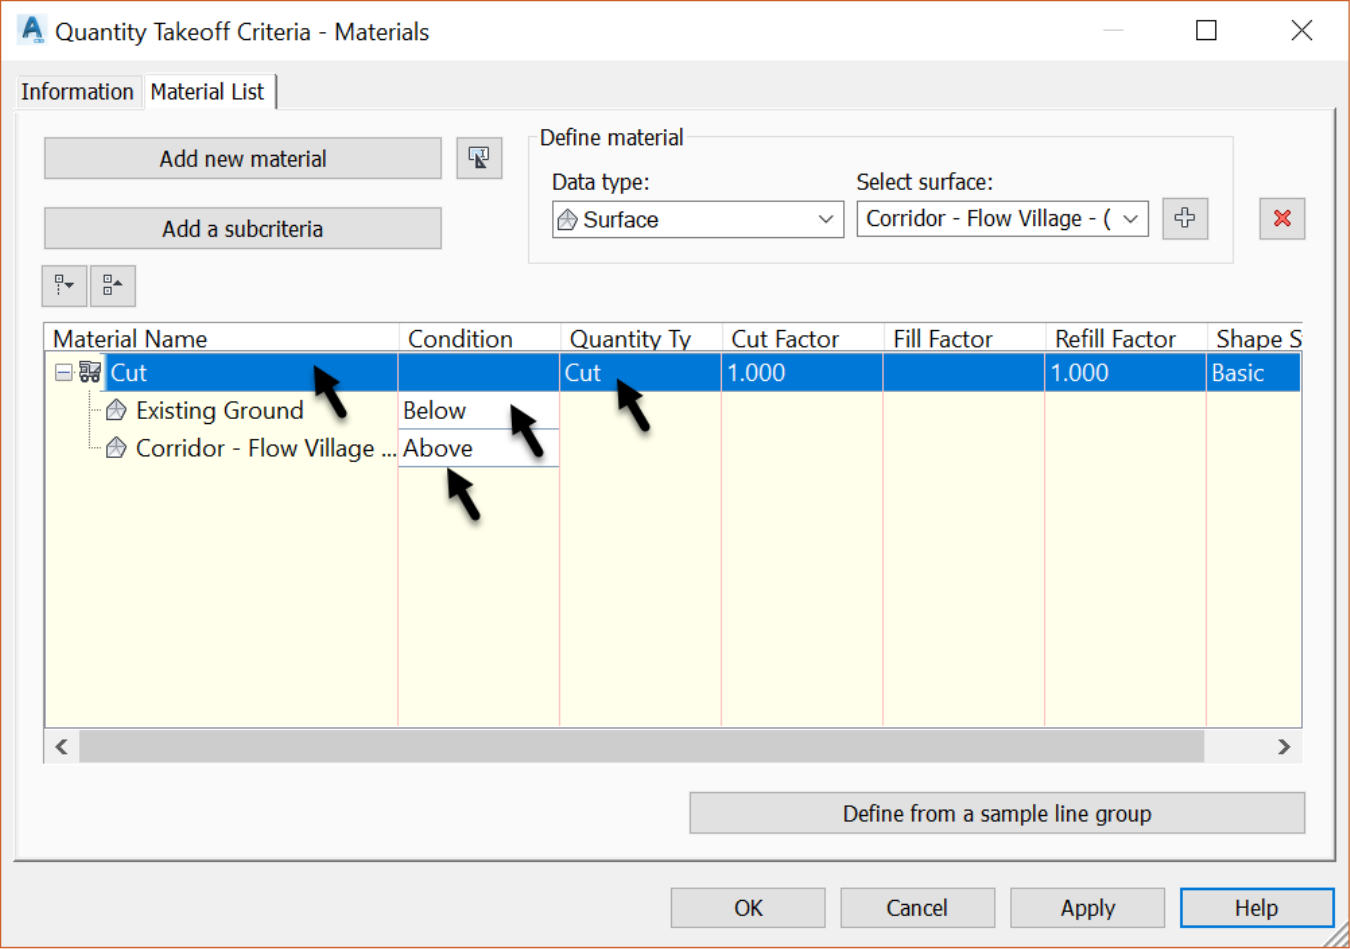The width and height of the screenshot is (1350, 949).
Task: Click the Cut quantity type cell
Action: coord(640,372)
